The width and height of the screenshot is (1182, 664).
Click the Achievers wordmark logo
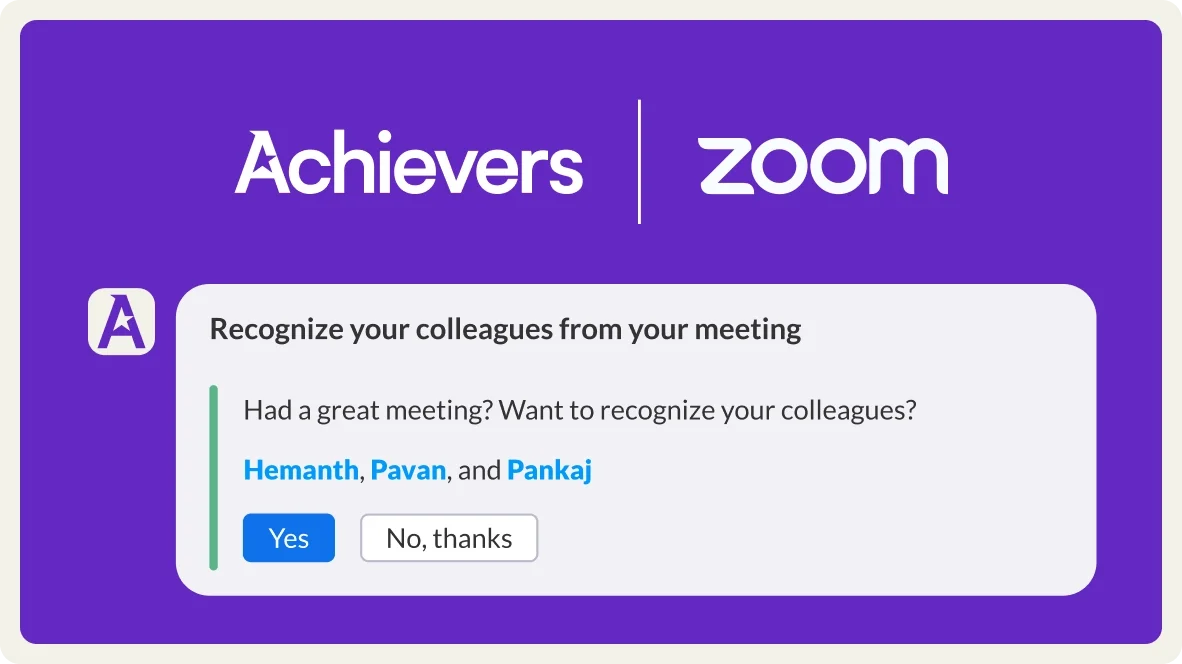coord(408,163)
